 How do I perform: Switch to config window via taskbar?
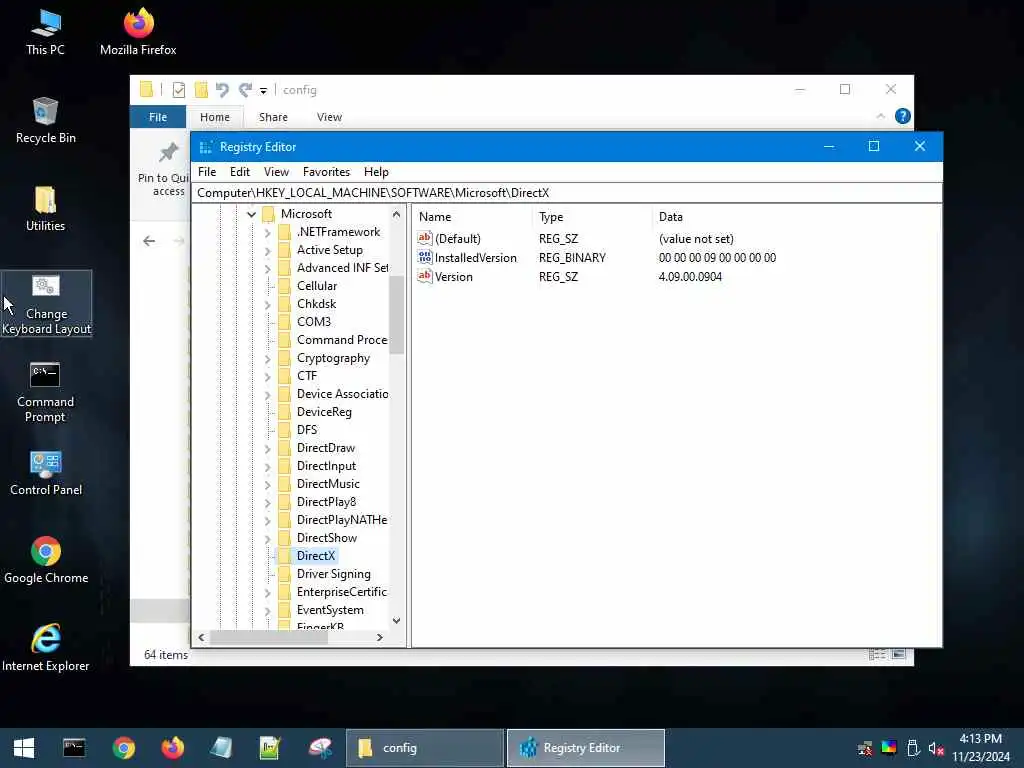(424, 748)
